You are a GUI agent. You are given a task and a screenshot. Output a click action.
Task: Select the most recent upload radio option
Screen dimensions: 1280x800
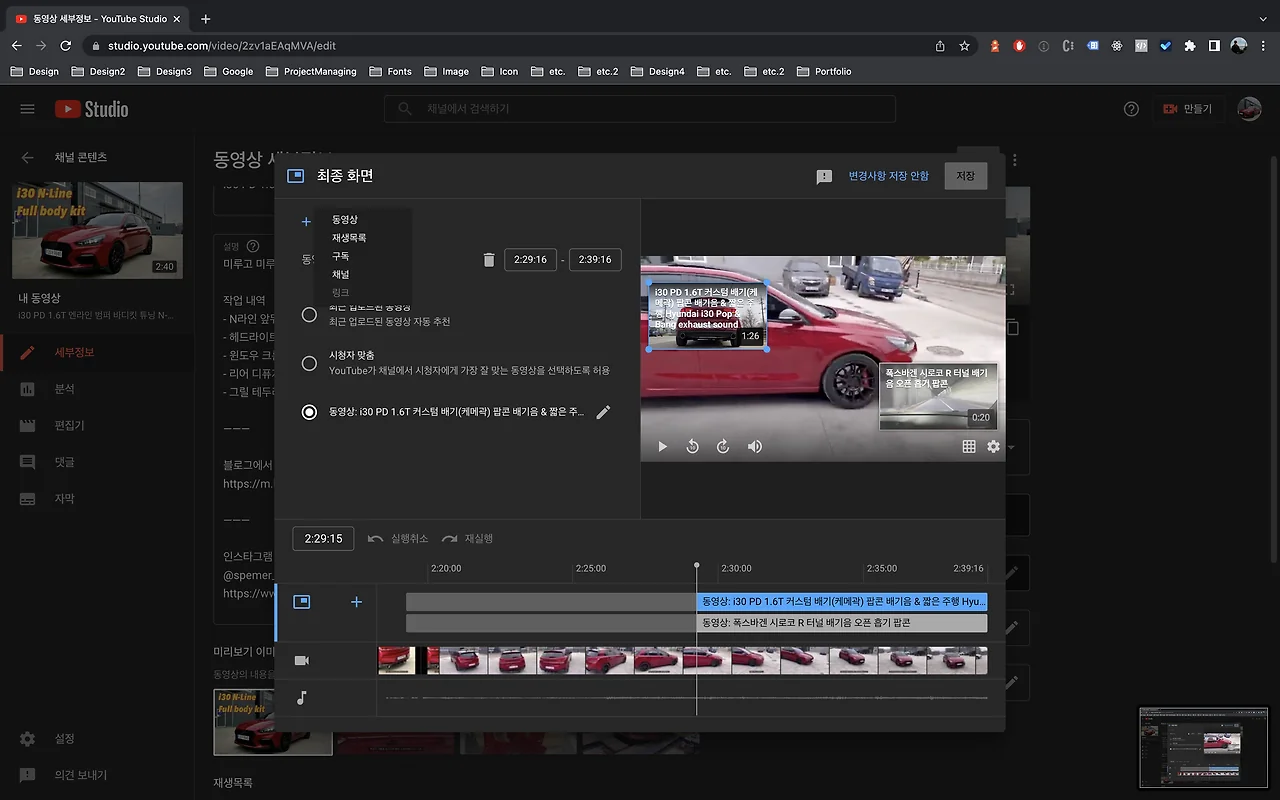(309, 314)
